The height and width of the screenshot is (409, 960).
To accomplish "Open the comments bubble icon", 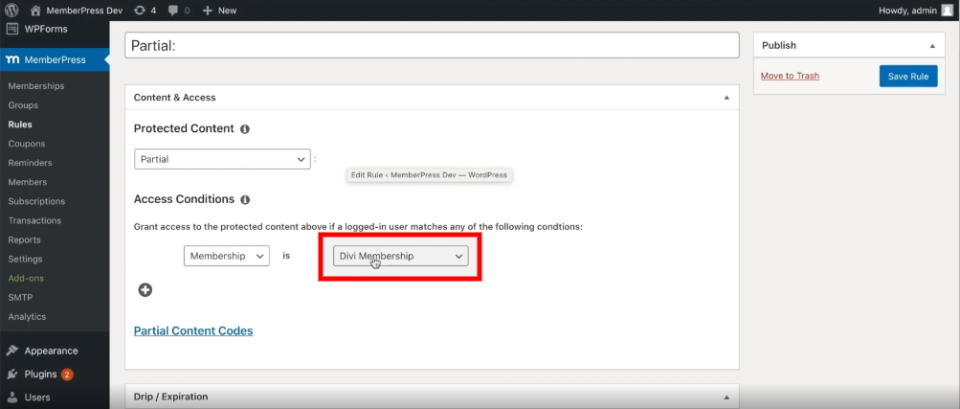I will 172,10.
